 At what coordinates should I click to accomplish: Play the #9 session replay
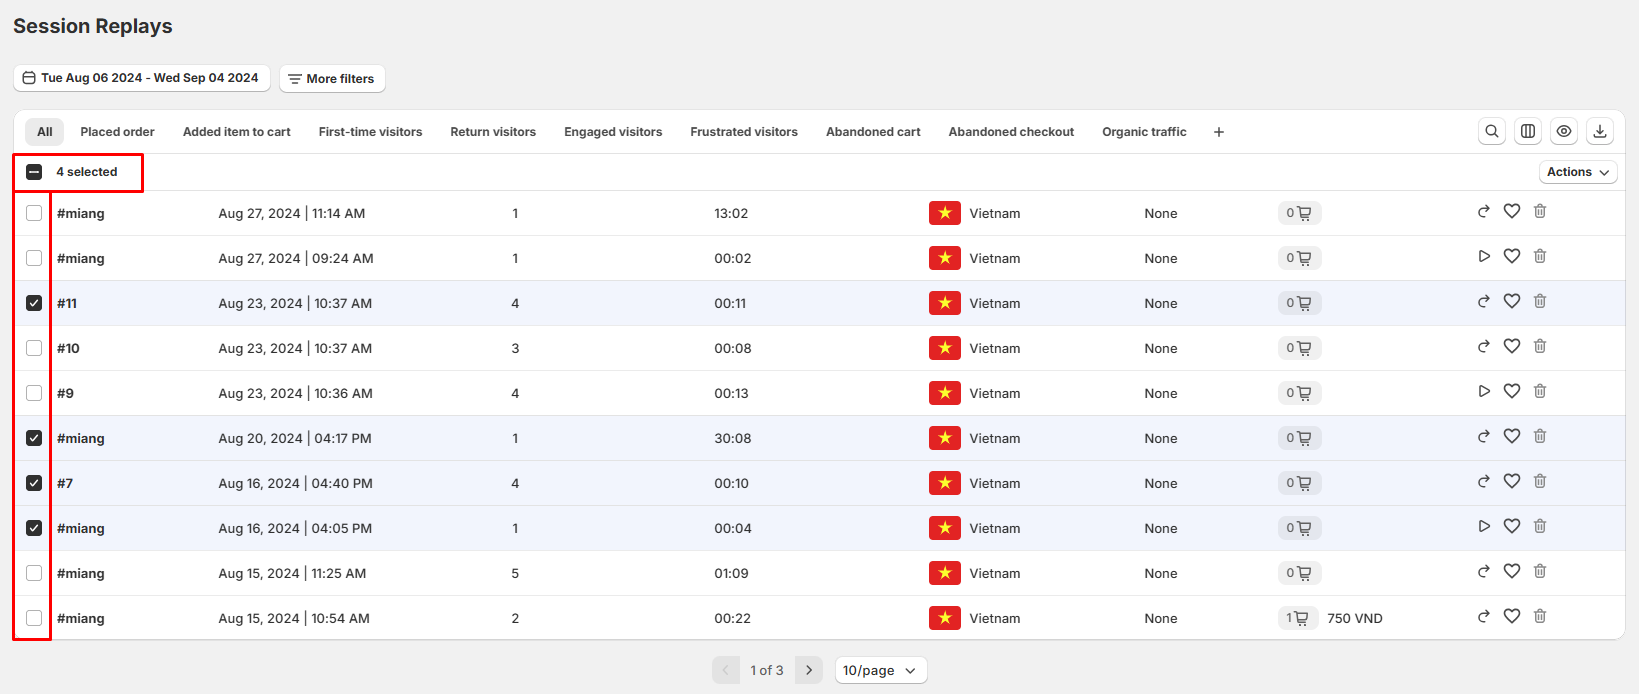[1484, 392]
